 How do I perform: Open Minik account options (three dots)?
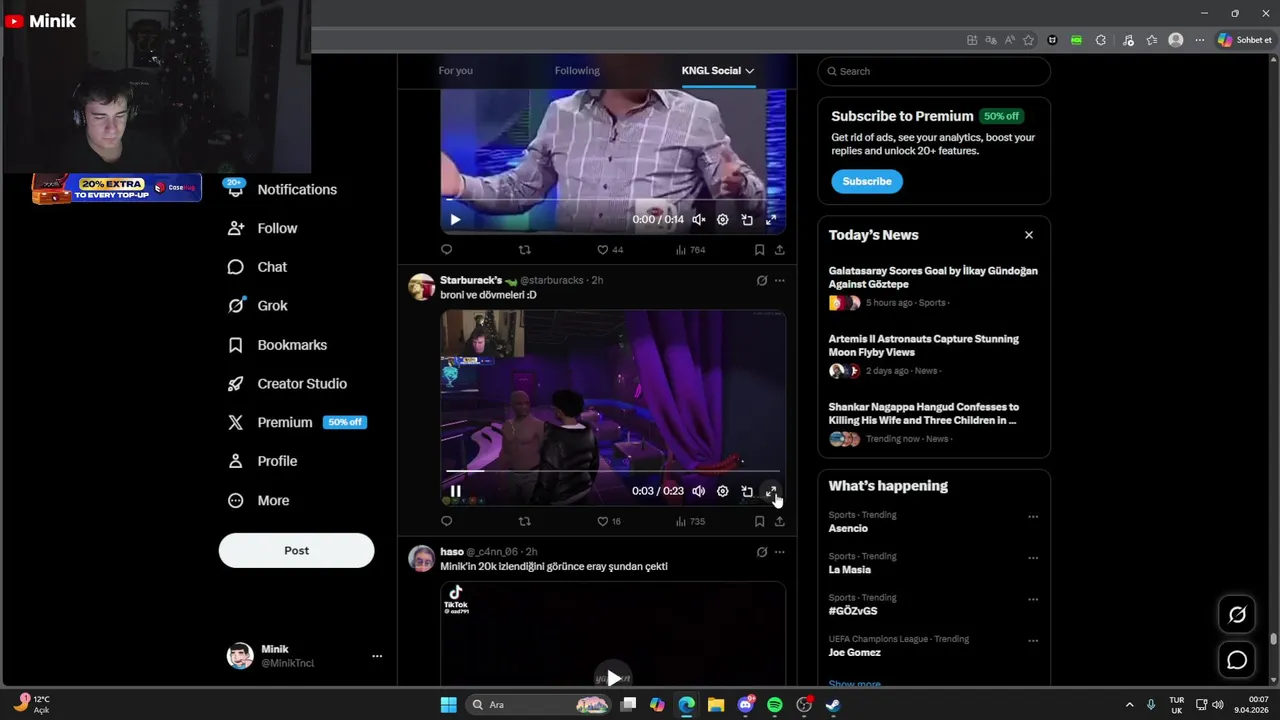[x=377, y=656]
